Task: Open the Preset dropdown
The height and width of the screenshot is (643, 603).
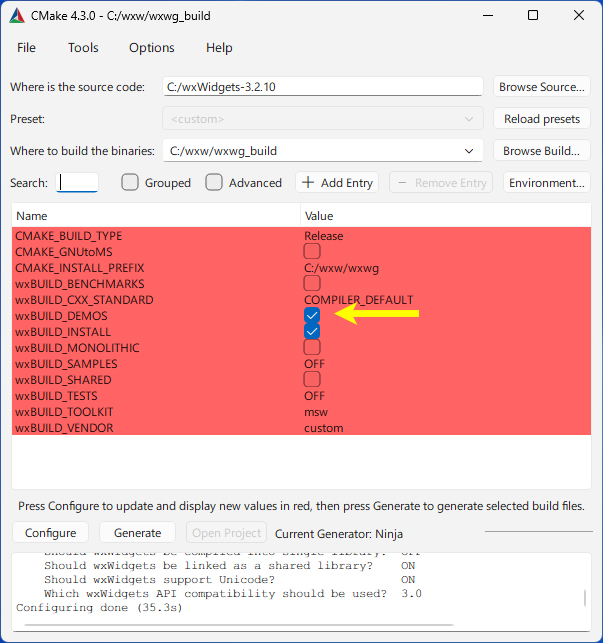Action: pyautogui.click(x=323, y=119)
